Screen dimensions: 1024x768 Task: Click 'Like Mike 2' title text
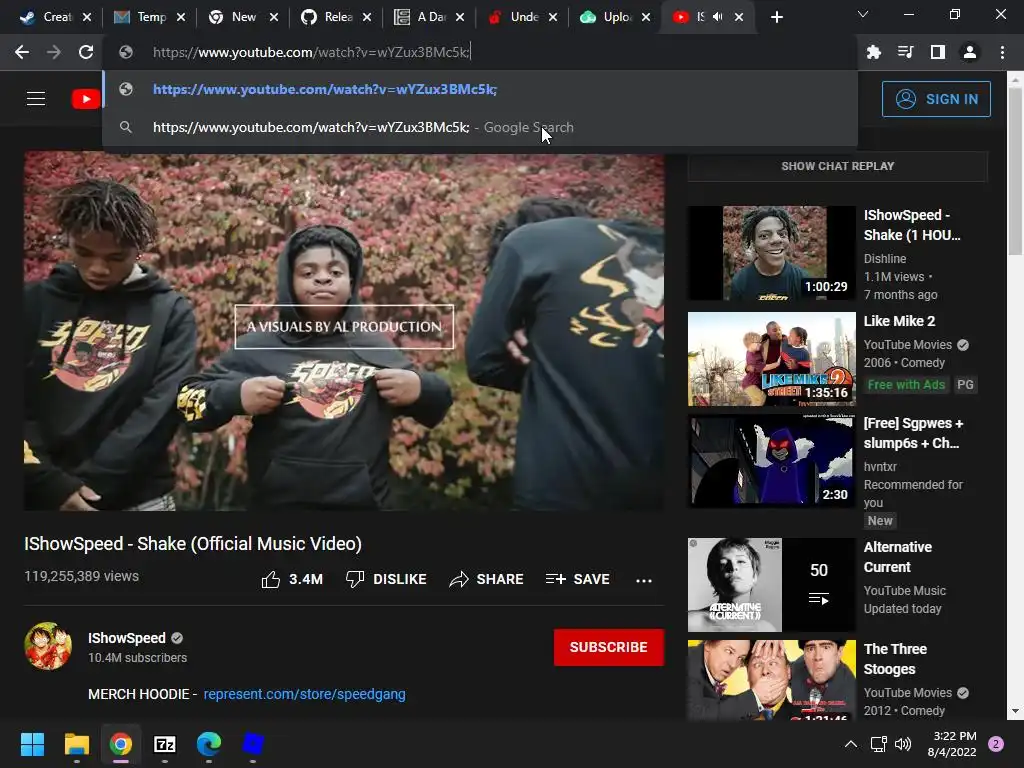(899, 321)
